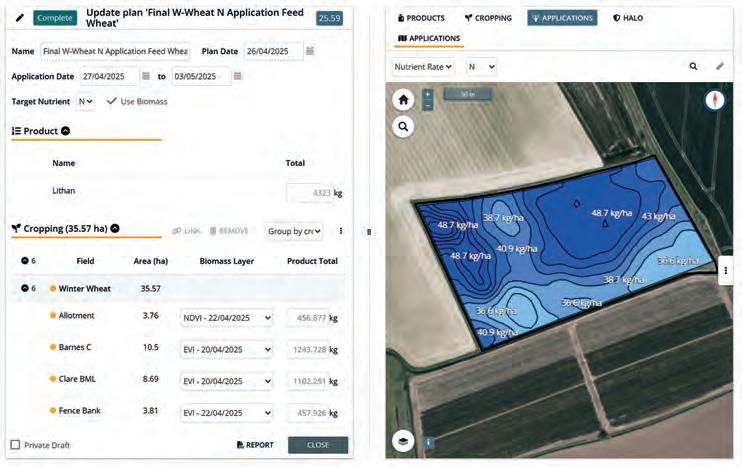This screenshot has height=467, width=742.
Task: Click Barnes C product total field
Action: tap(308, 350)
